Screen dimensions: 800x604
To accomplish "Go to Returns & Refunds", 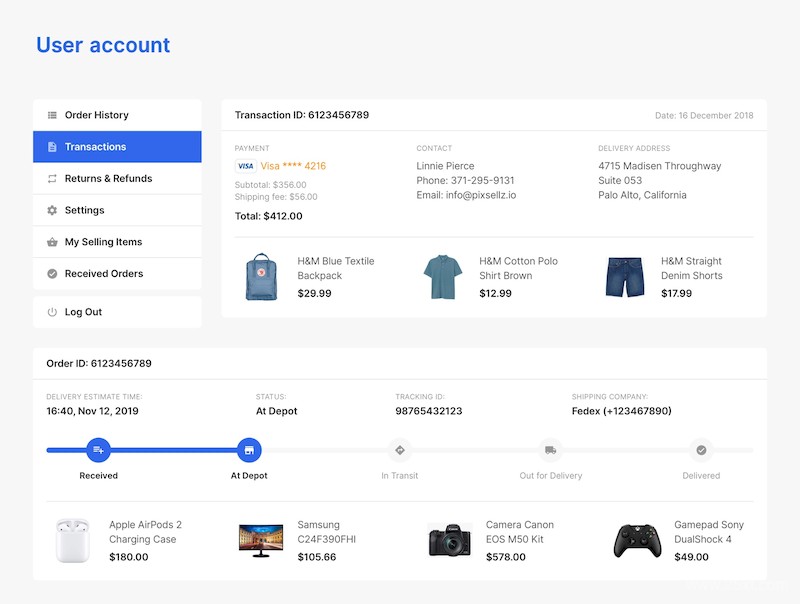I will tap(117, 179).
